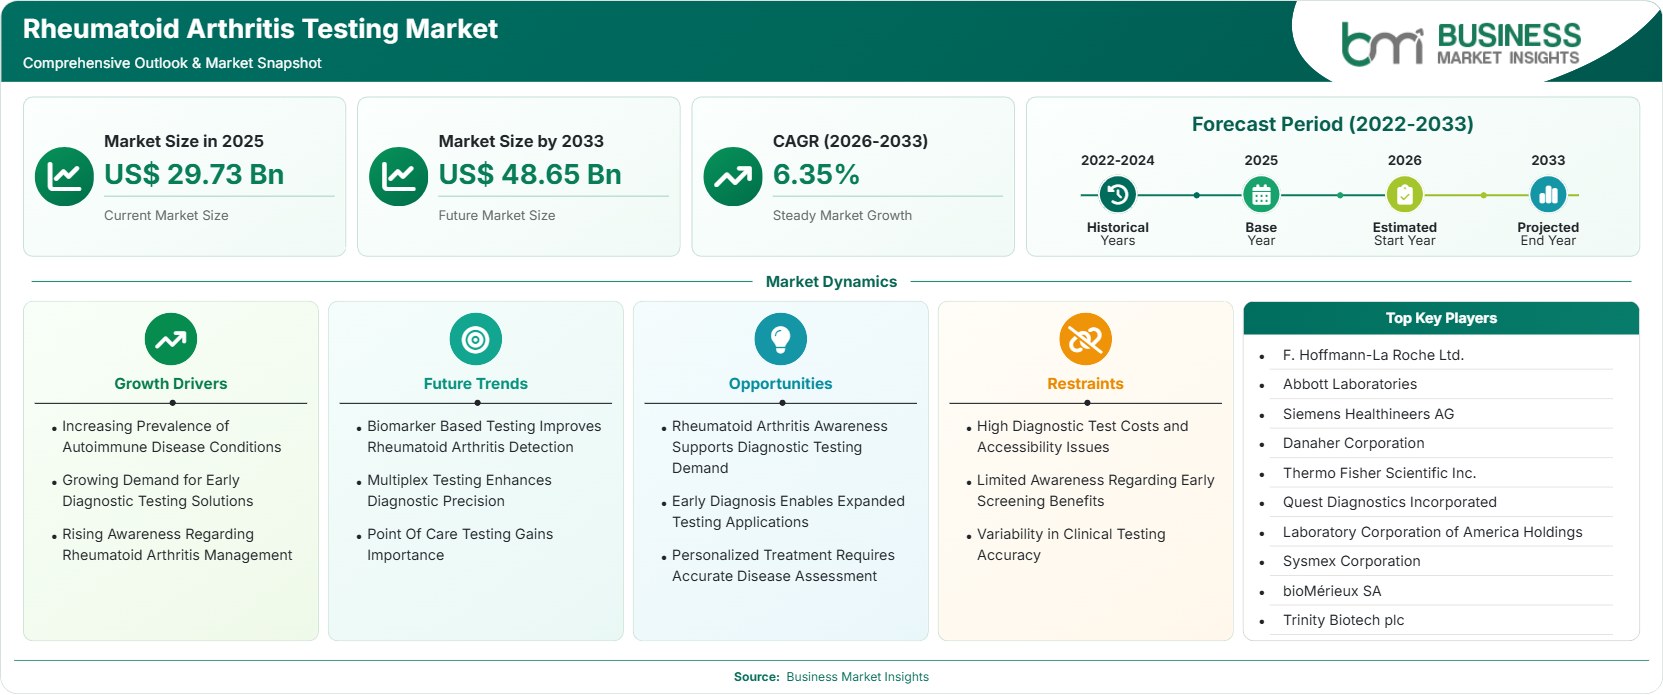This screenshot has width=1663, height=695.
Task: Click the 2033 timeline year label
Action: click(1548, 160)
